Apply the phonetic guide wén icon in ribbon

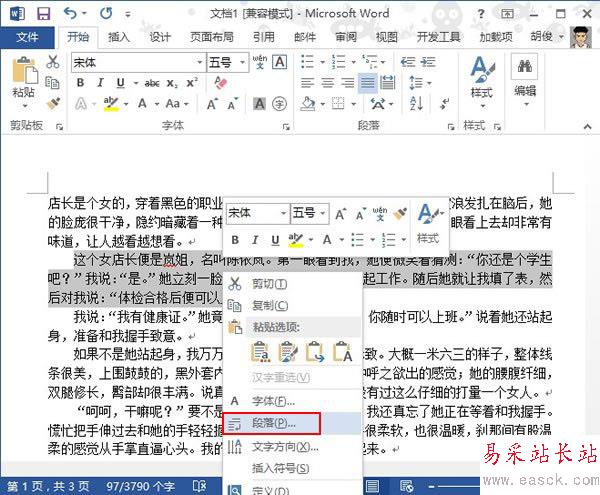[x=259, y=62]
